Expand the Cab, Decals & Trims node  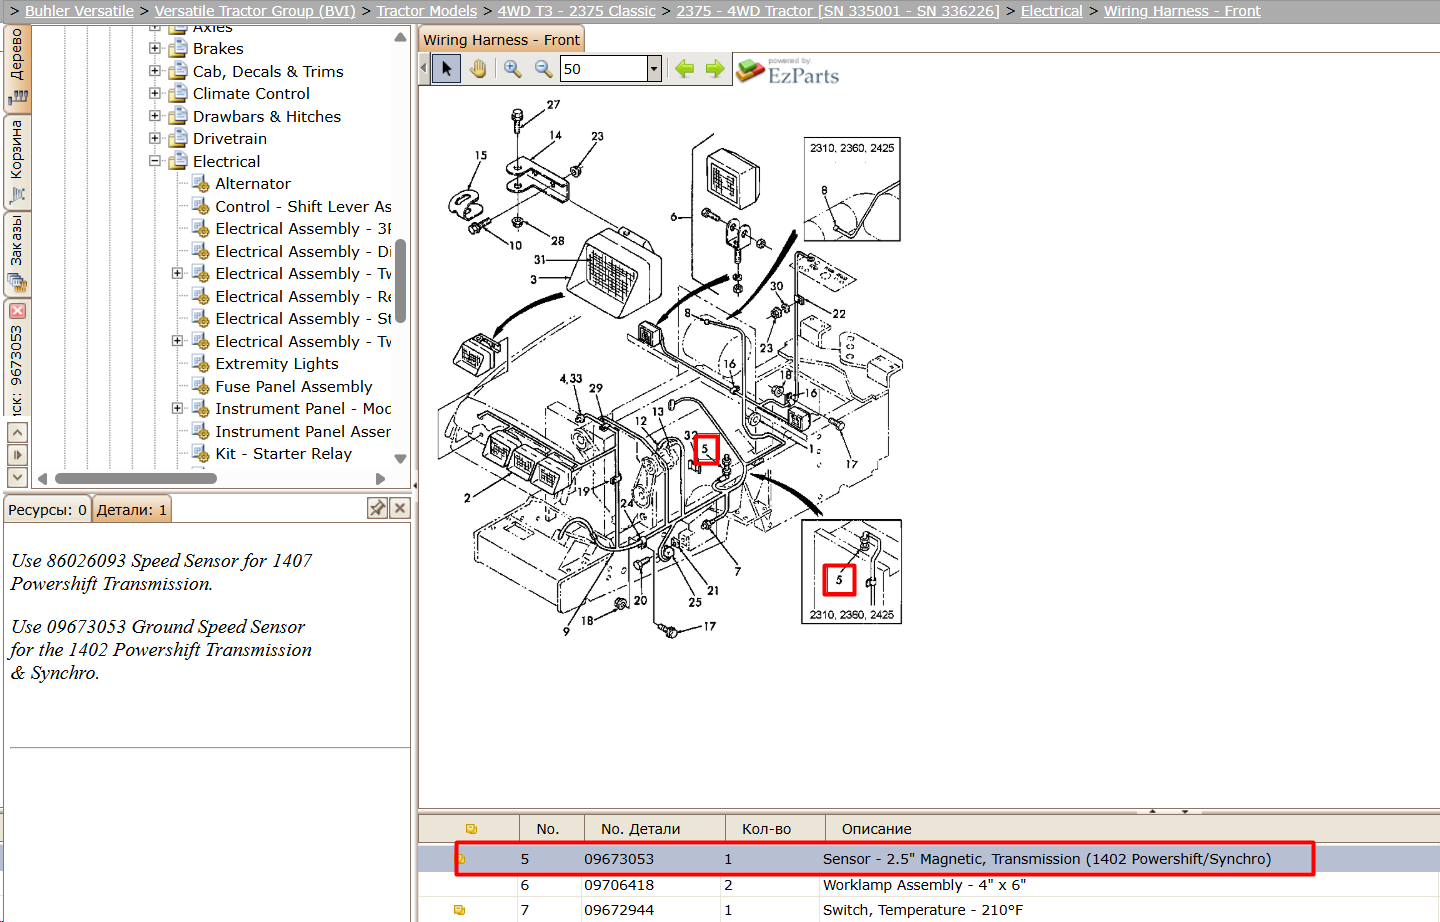click(x=155, y=71)
